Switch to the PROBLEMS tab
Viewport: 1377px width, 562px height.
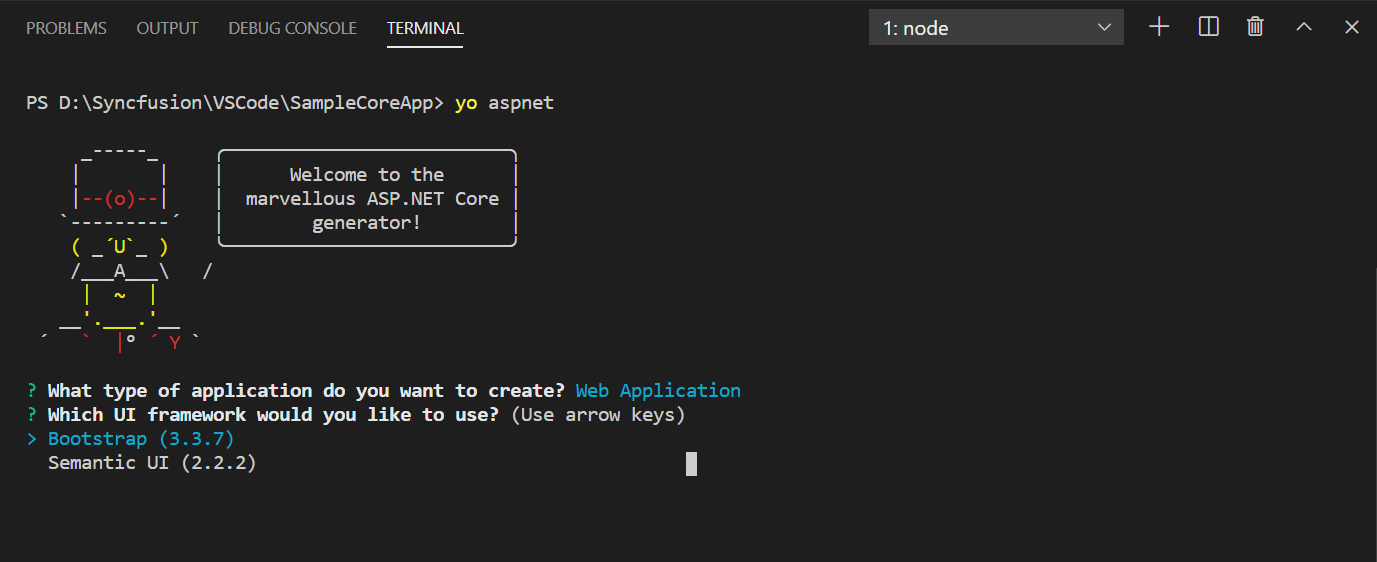(66, 28)
